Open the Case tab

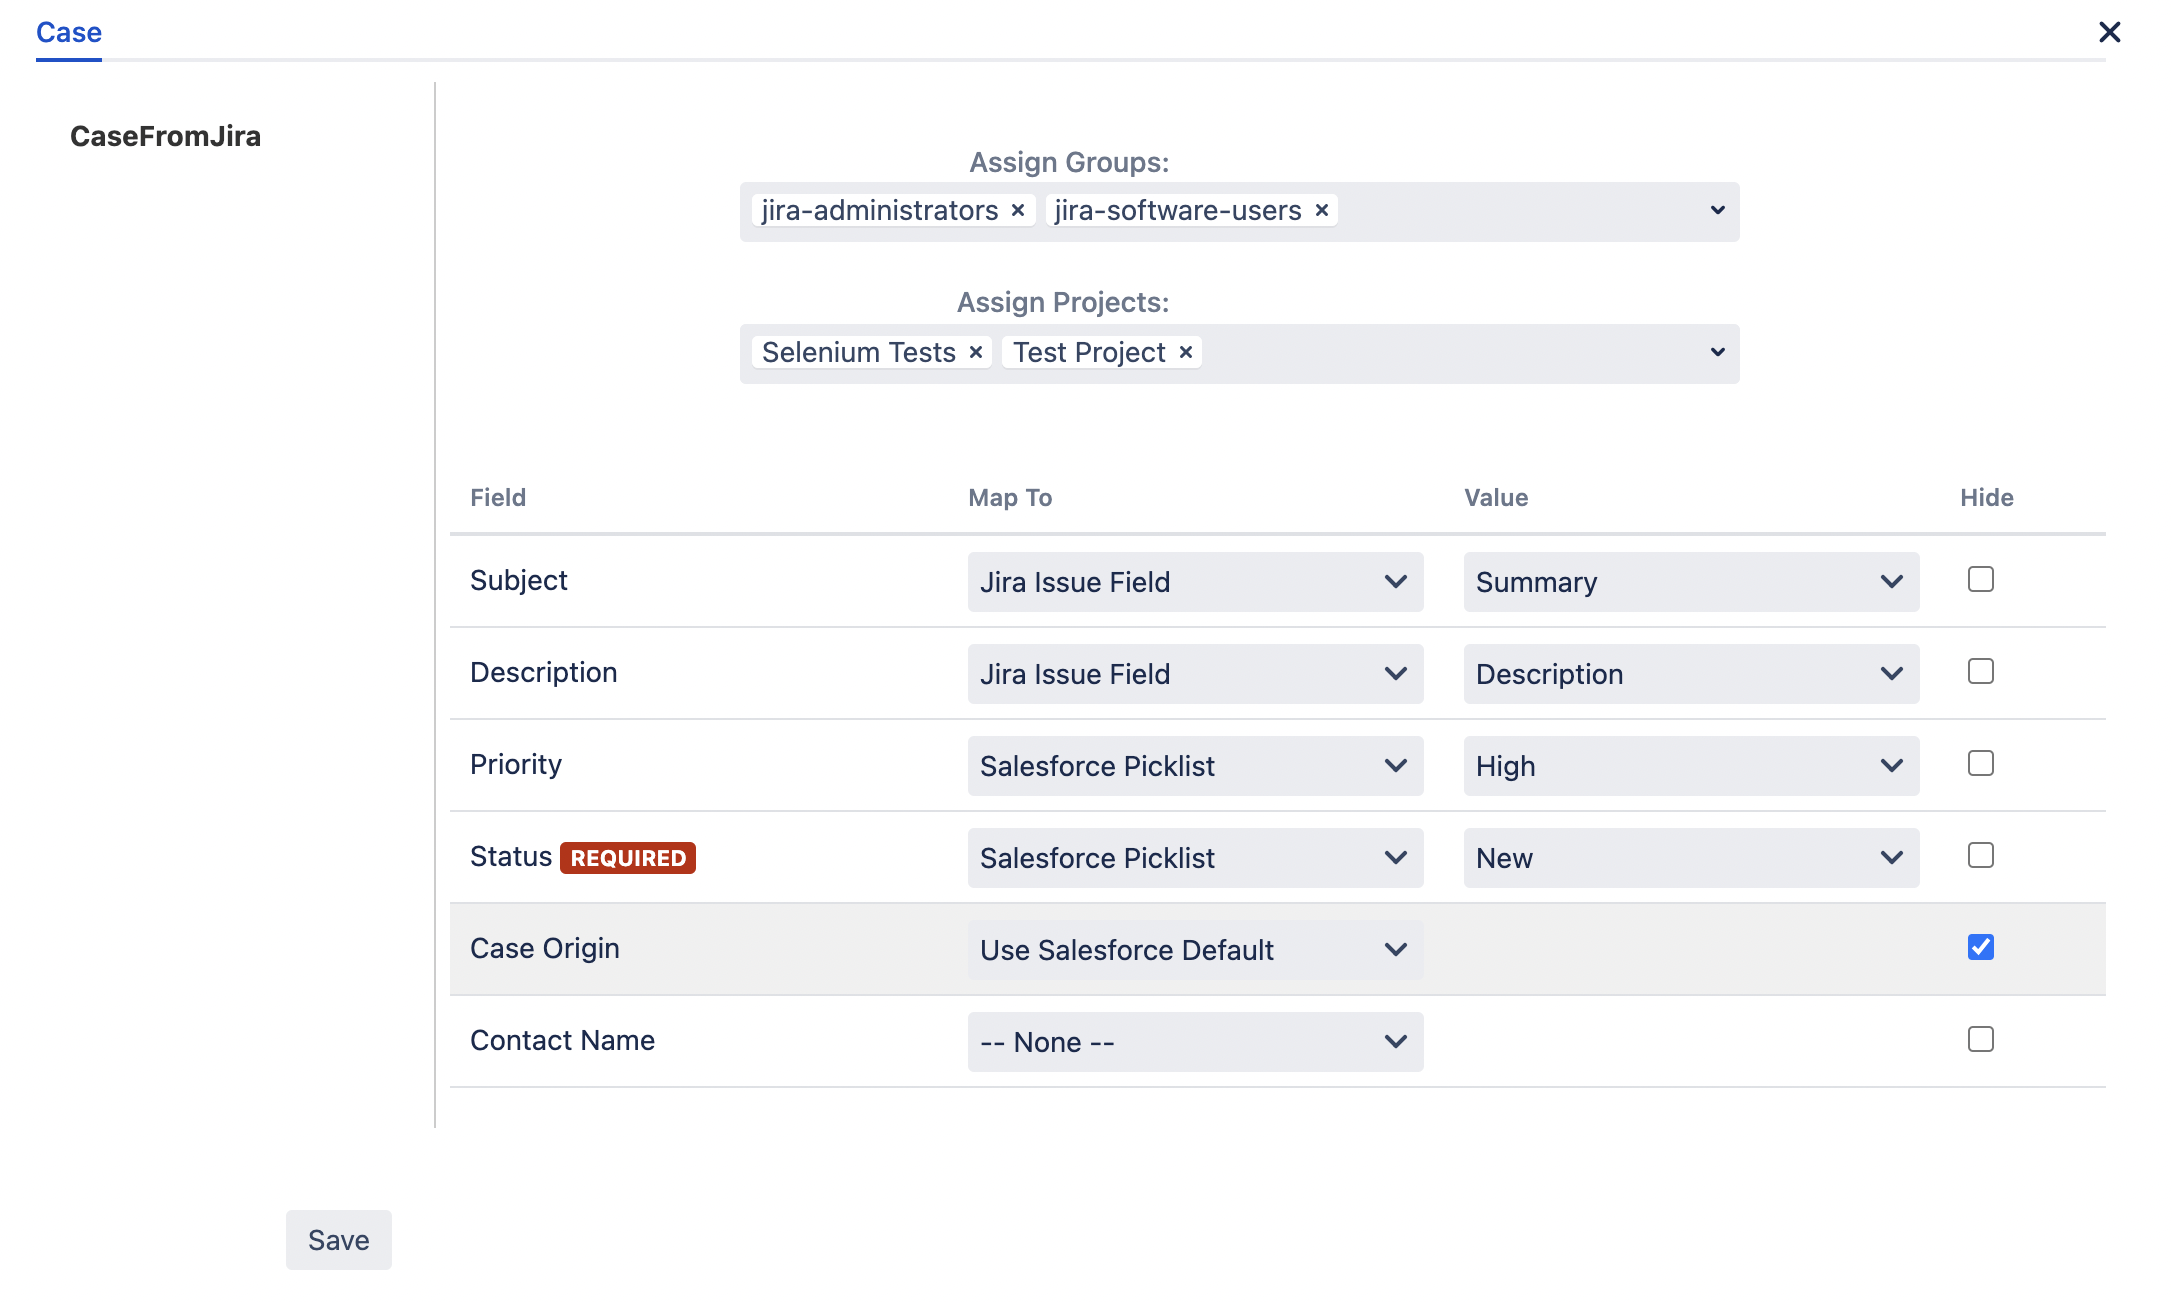(x=69, y=33)
